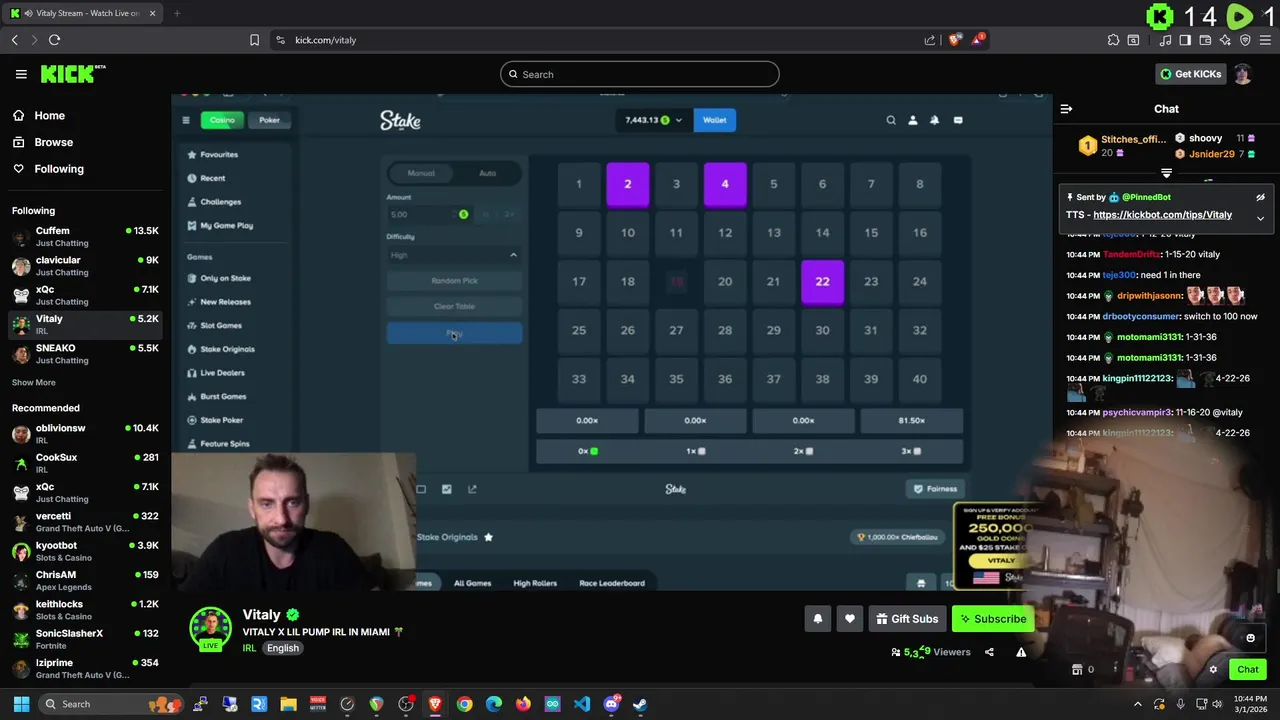
Task: Bookmark this page with the bookmark icon
Action: pos(254,40)
